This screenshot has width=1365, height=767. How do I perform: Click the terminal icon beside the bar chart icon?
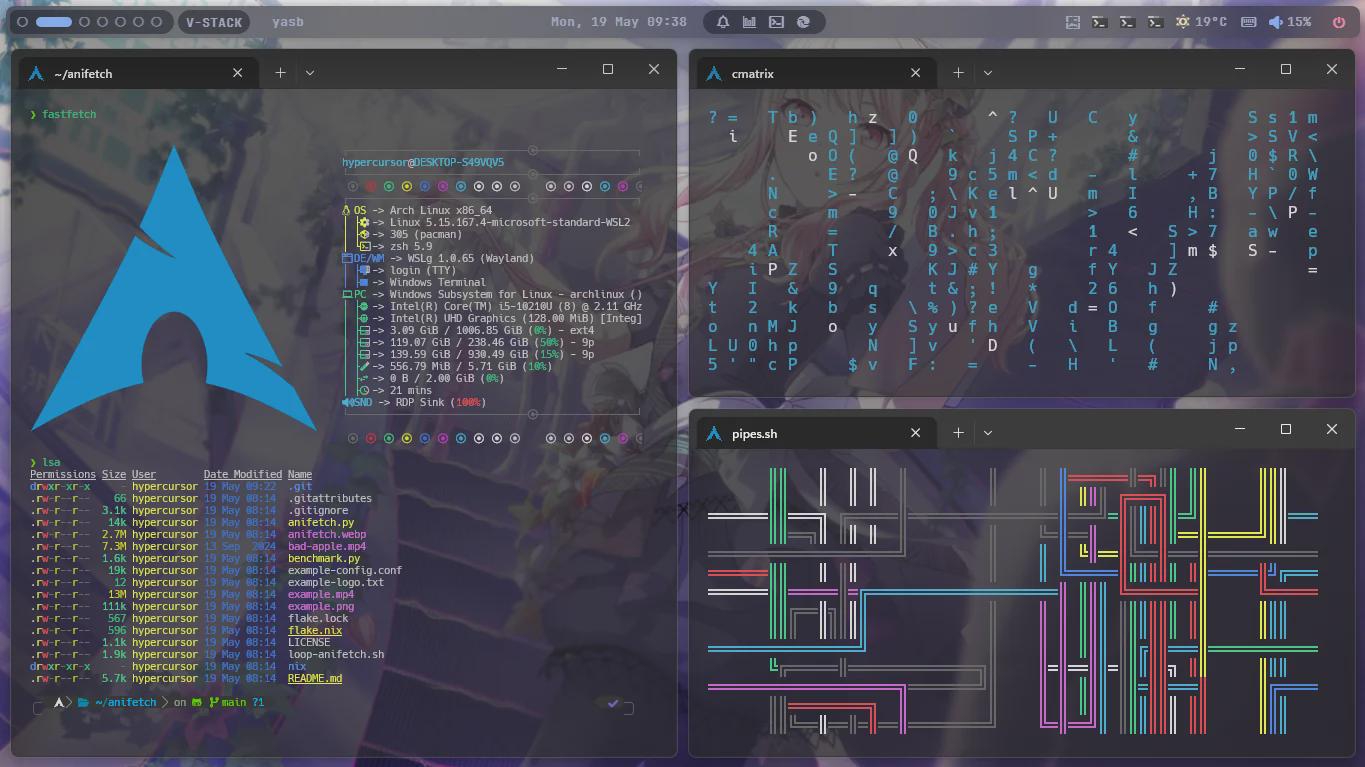tap(776, 21)
